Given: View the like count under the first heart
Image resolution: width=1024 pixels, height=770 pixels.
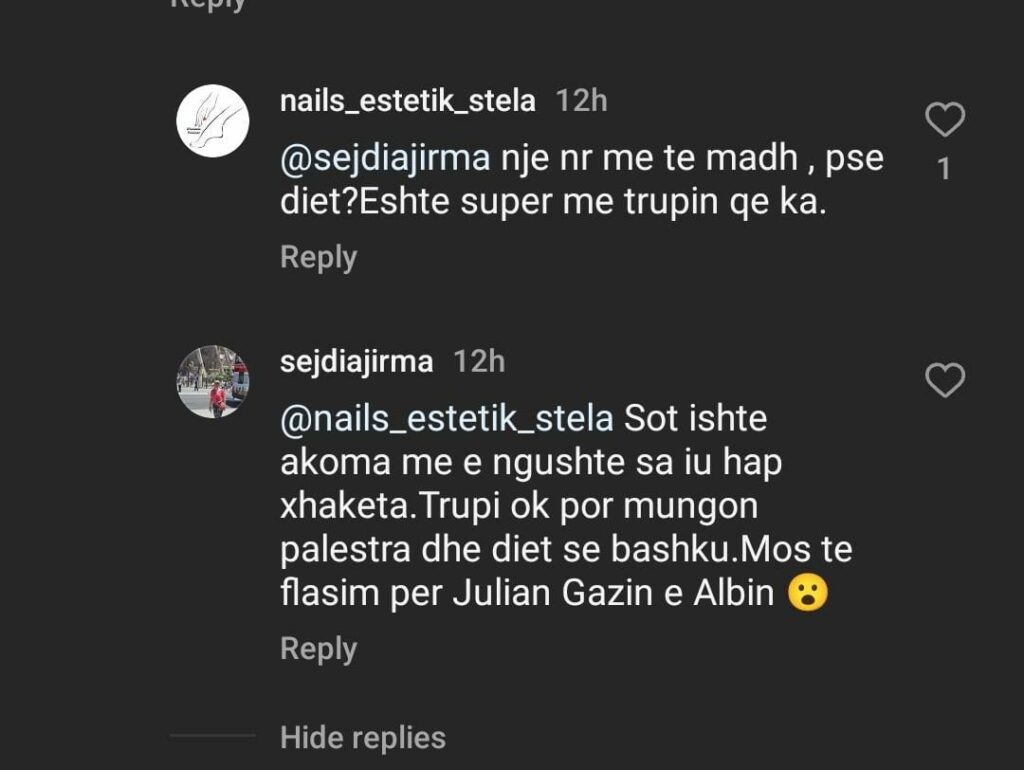Looking at the screenshot, I should (x=944, y=171).
